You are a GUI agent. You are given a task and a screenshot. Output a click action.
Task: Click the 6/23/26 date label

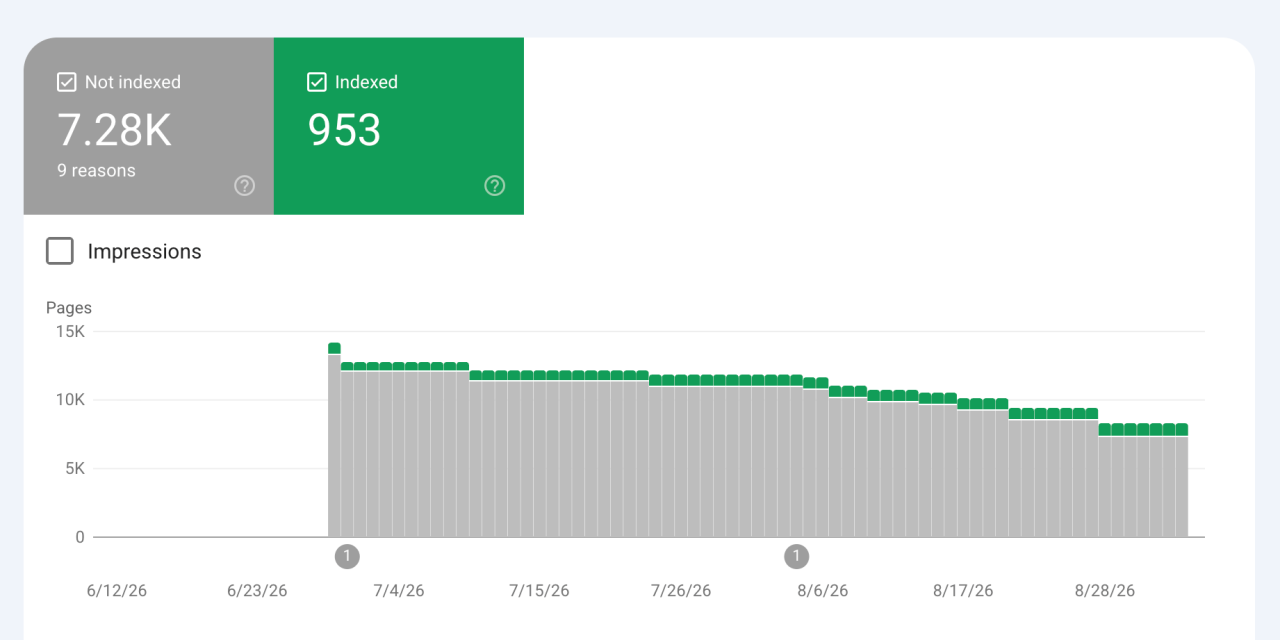257,591
